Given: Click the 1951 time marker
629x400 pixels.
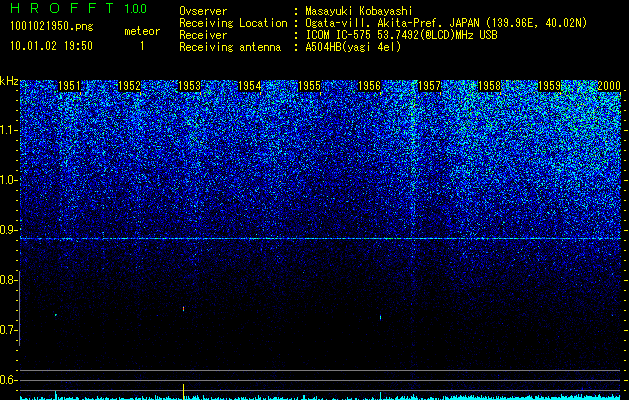Looking at the screenshot, I should [69, 86].
